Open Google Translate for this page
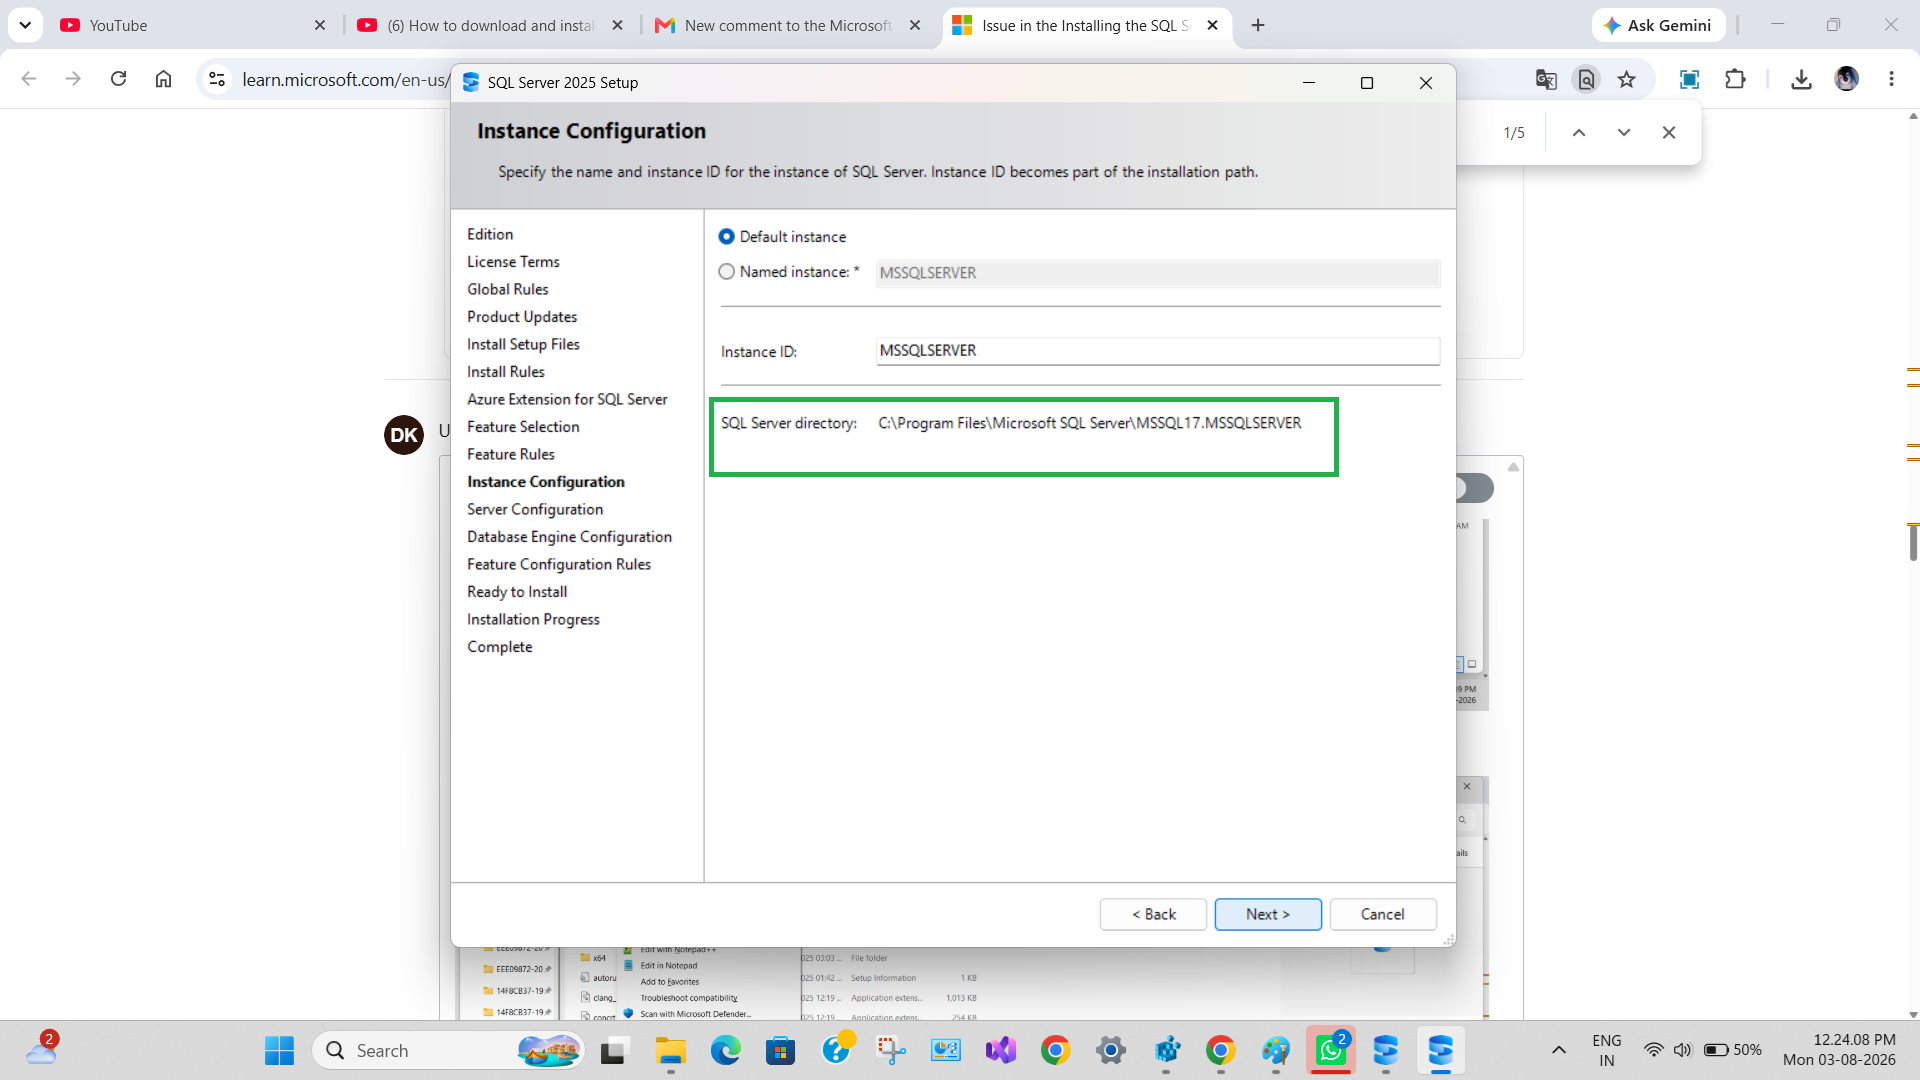 click(1546, 79)
